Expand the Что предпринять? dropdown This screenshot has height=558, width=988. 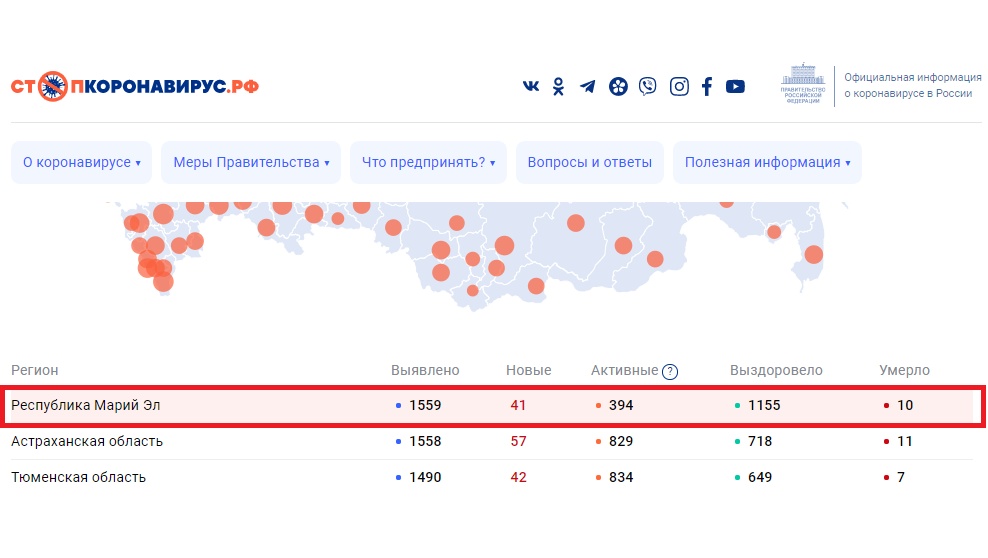point(428,162)
